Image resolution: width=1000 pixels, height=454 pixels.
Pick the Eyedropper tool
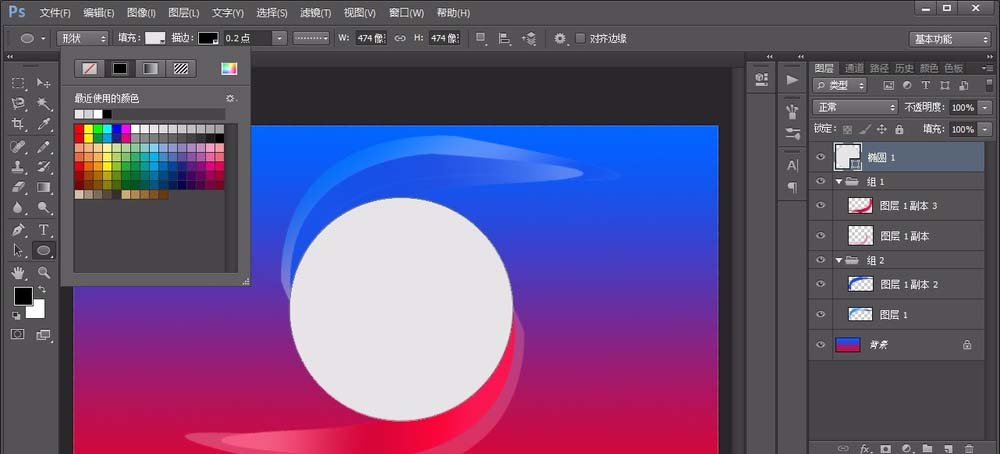click(x=44, y=125)
